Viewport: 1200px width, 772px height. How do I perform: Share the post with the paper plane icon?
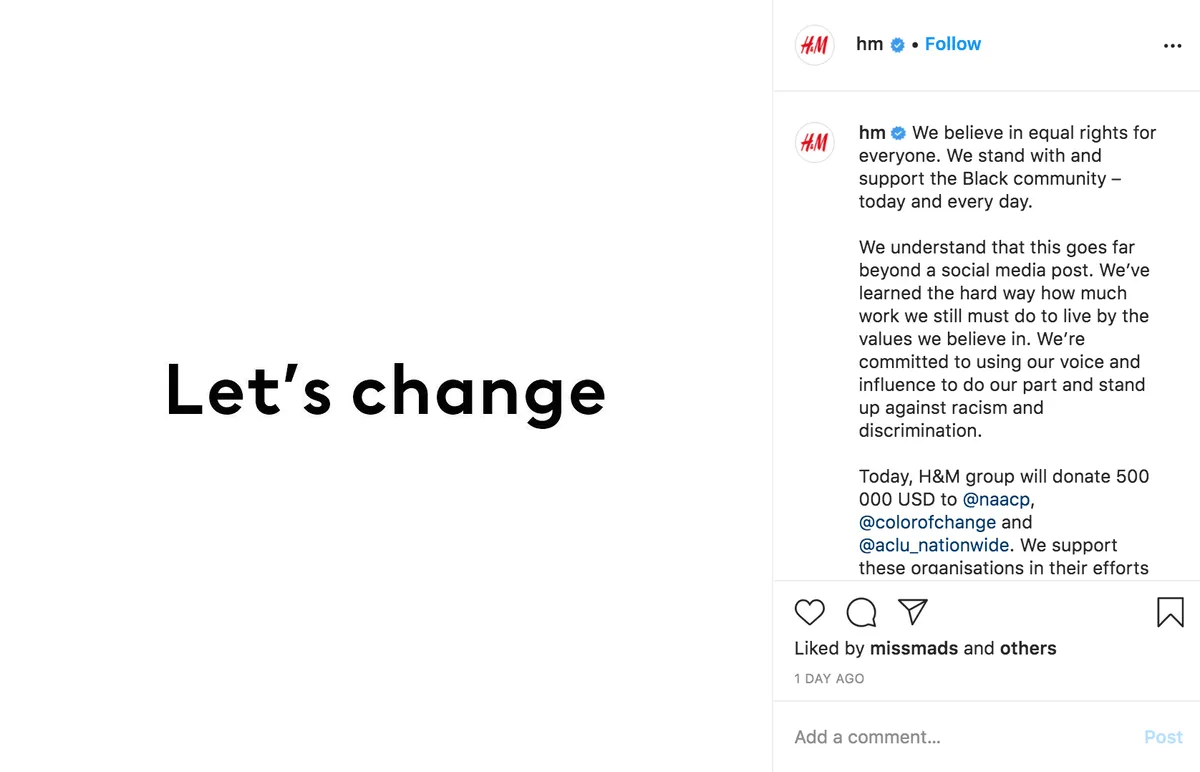click(912, 611)
